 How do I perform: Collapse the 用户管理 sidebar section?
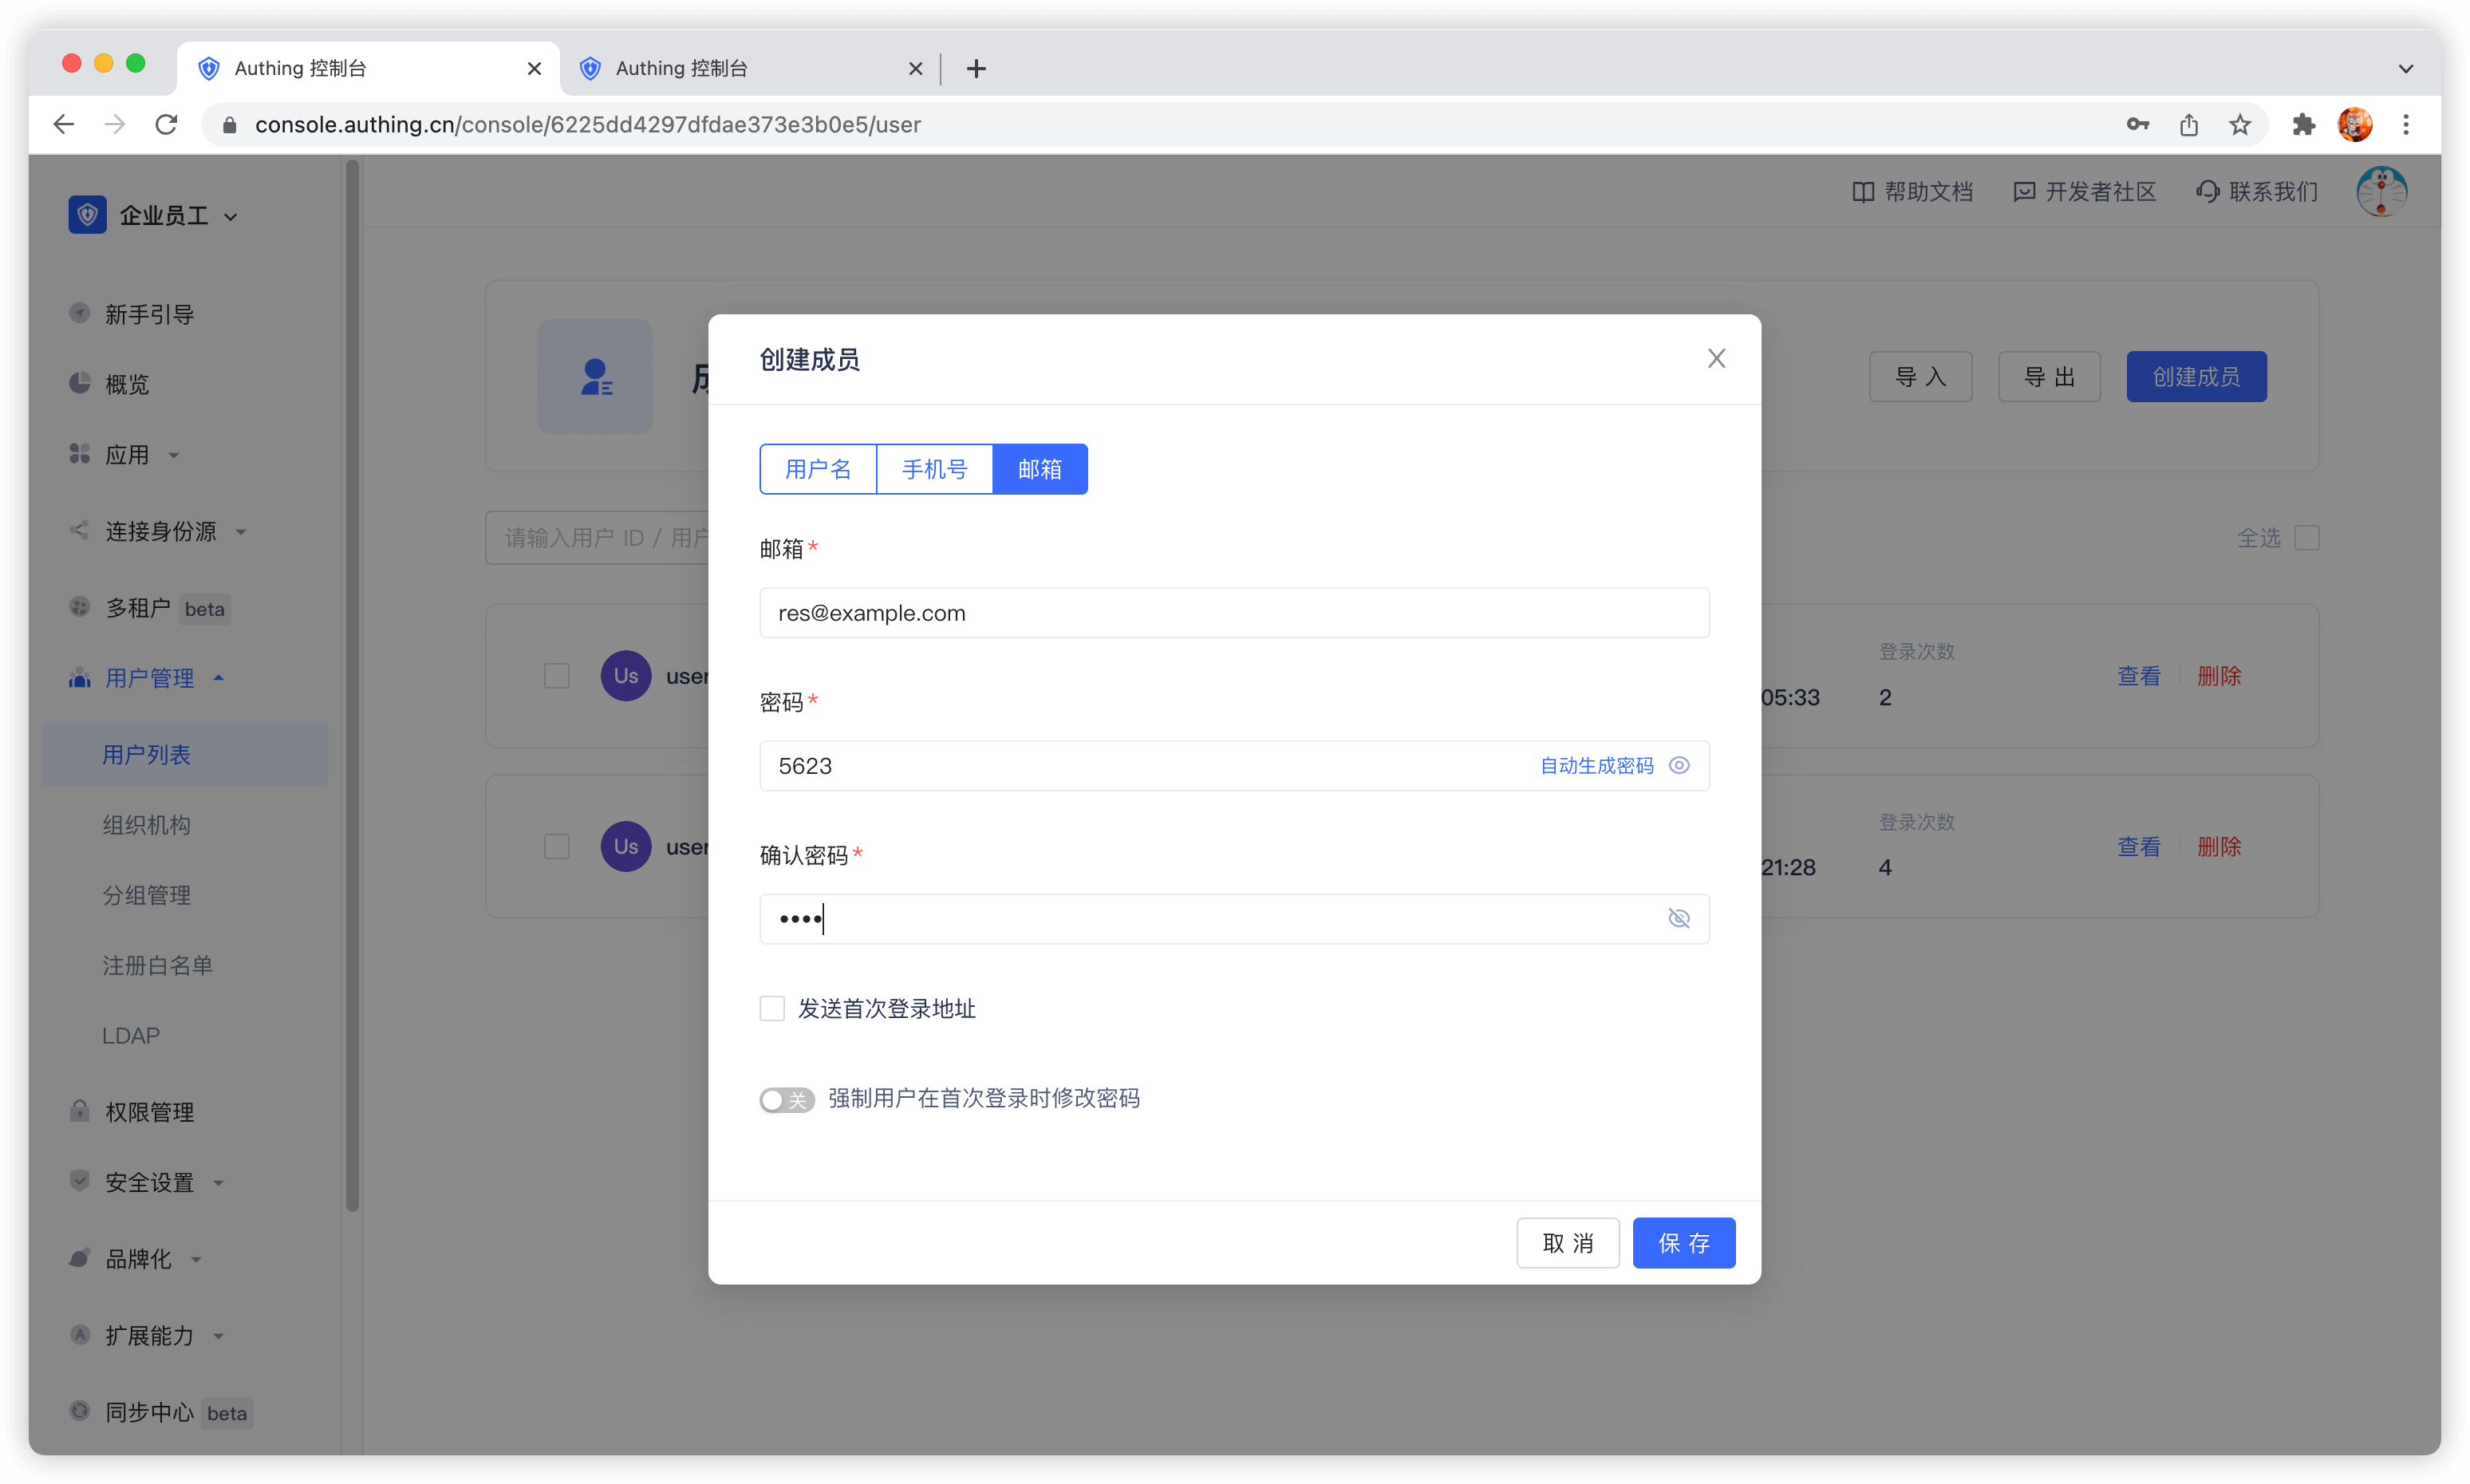tap(150, 678)
